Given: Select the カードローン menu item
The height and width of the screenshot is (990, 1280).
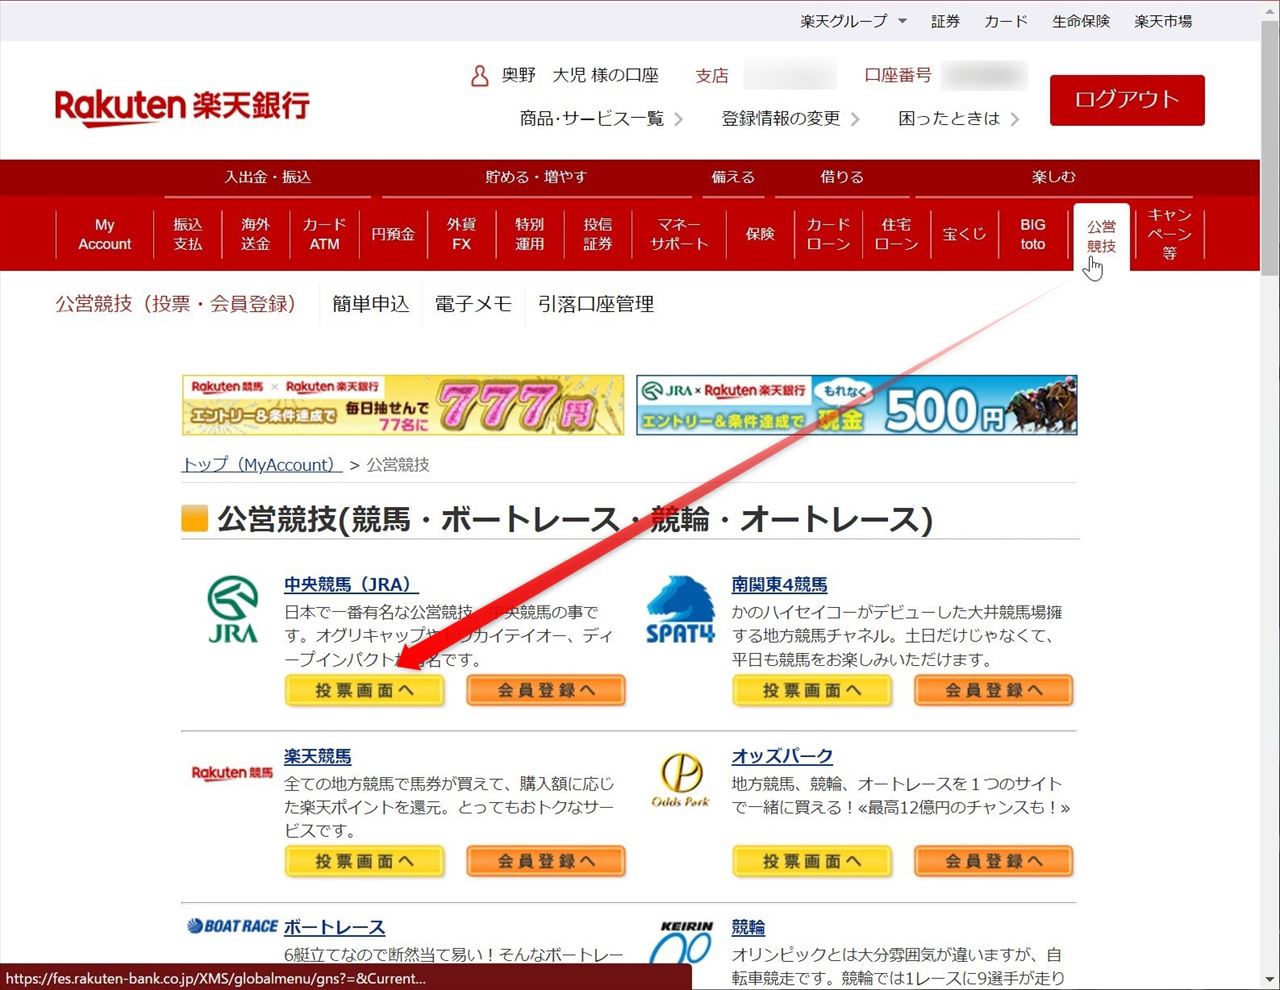Looking at the screenshot, I should click(828, 234).
